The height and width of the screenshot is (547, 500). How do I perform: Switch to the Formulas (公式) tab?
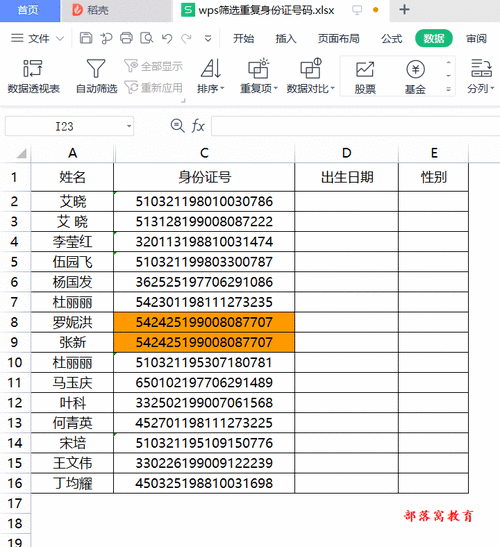391,38
